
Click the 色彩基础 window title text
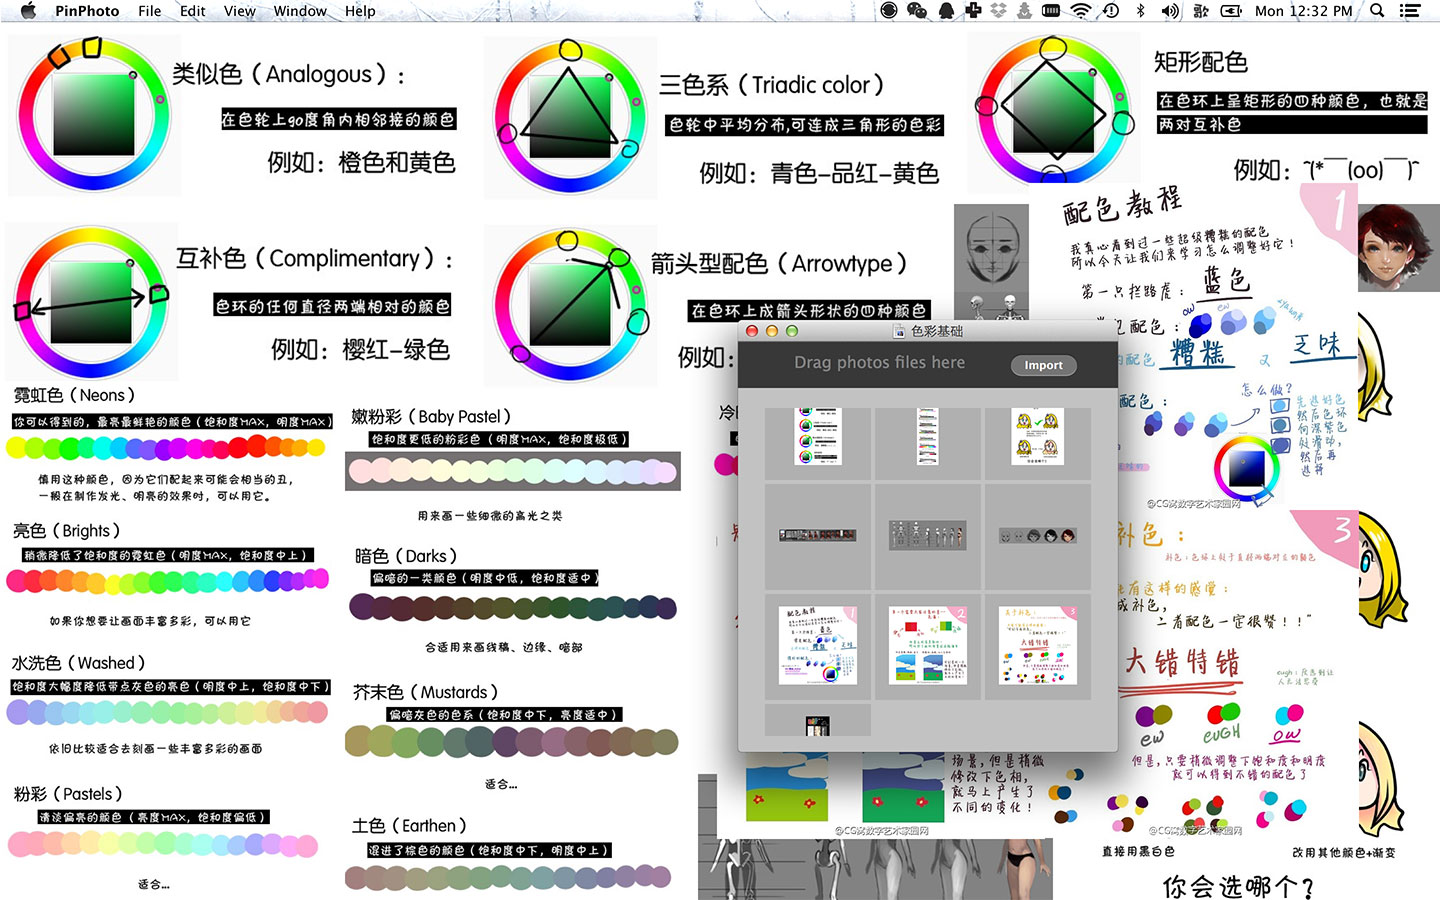point(937,331)
